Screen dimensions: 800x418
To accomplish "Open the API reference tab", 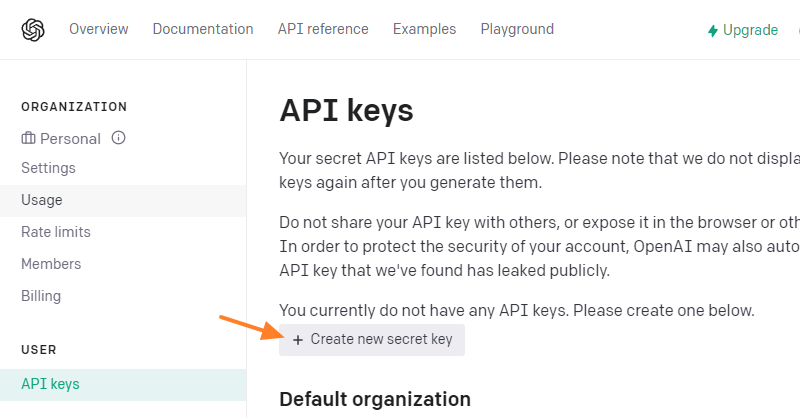I will [323, 30].
